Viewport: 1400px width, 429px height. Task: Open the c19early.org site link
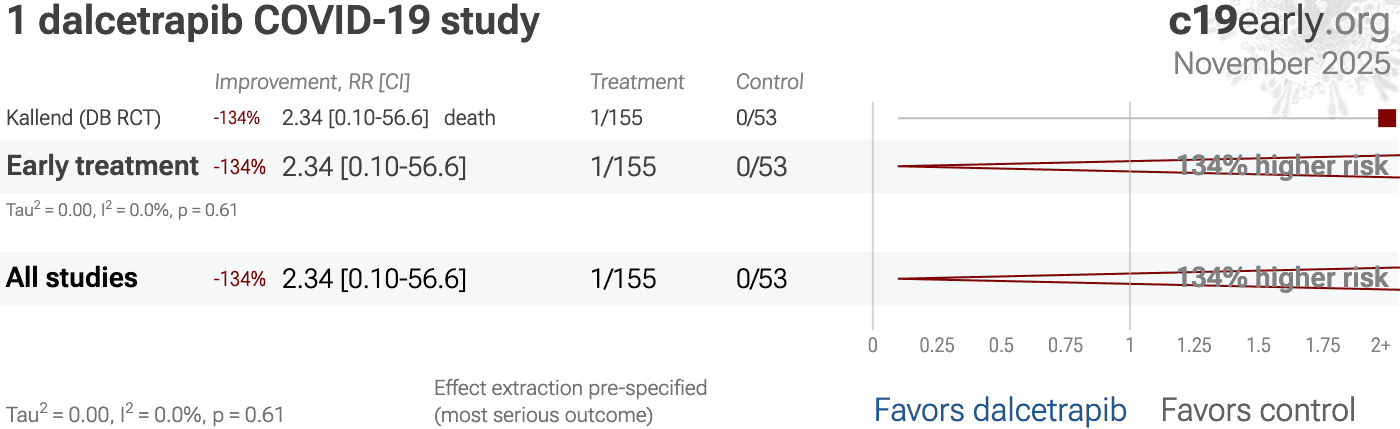tap(1279, 24)
